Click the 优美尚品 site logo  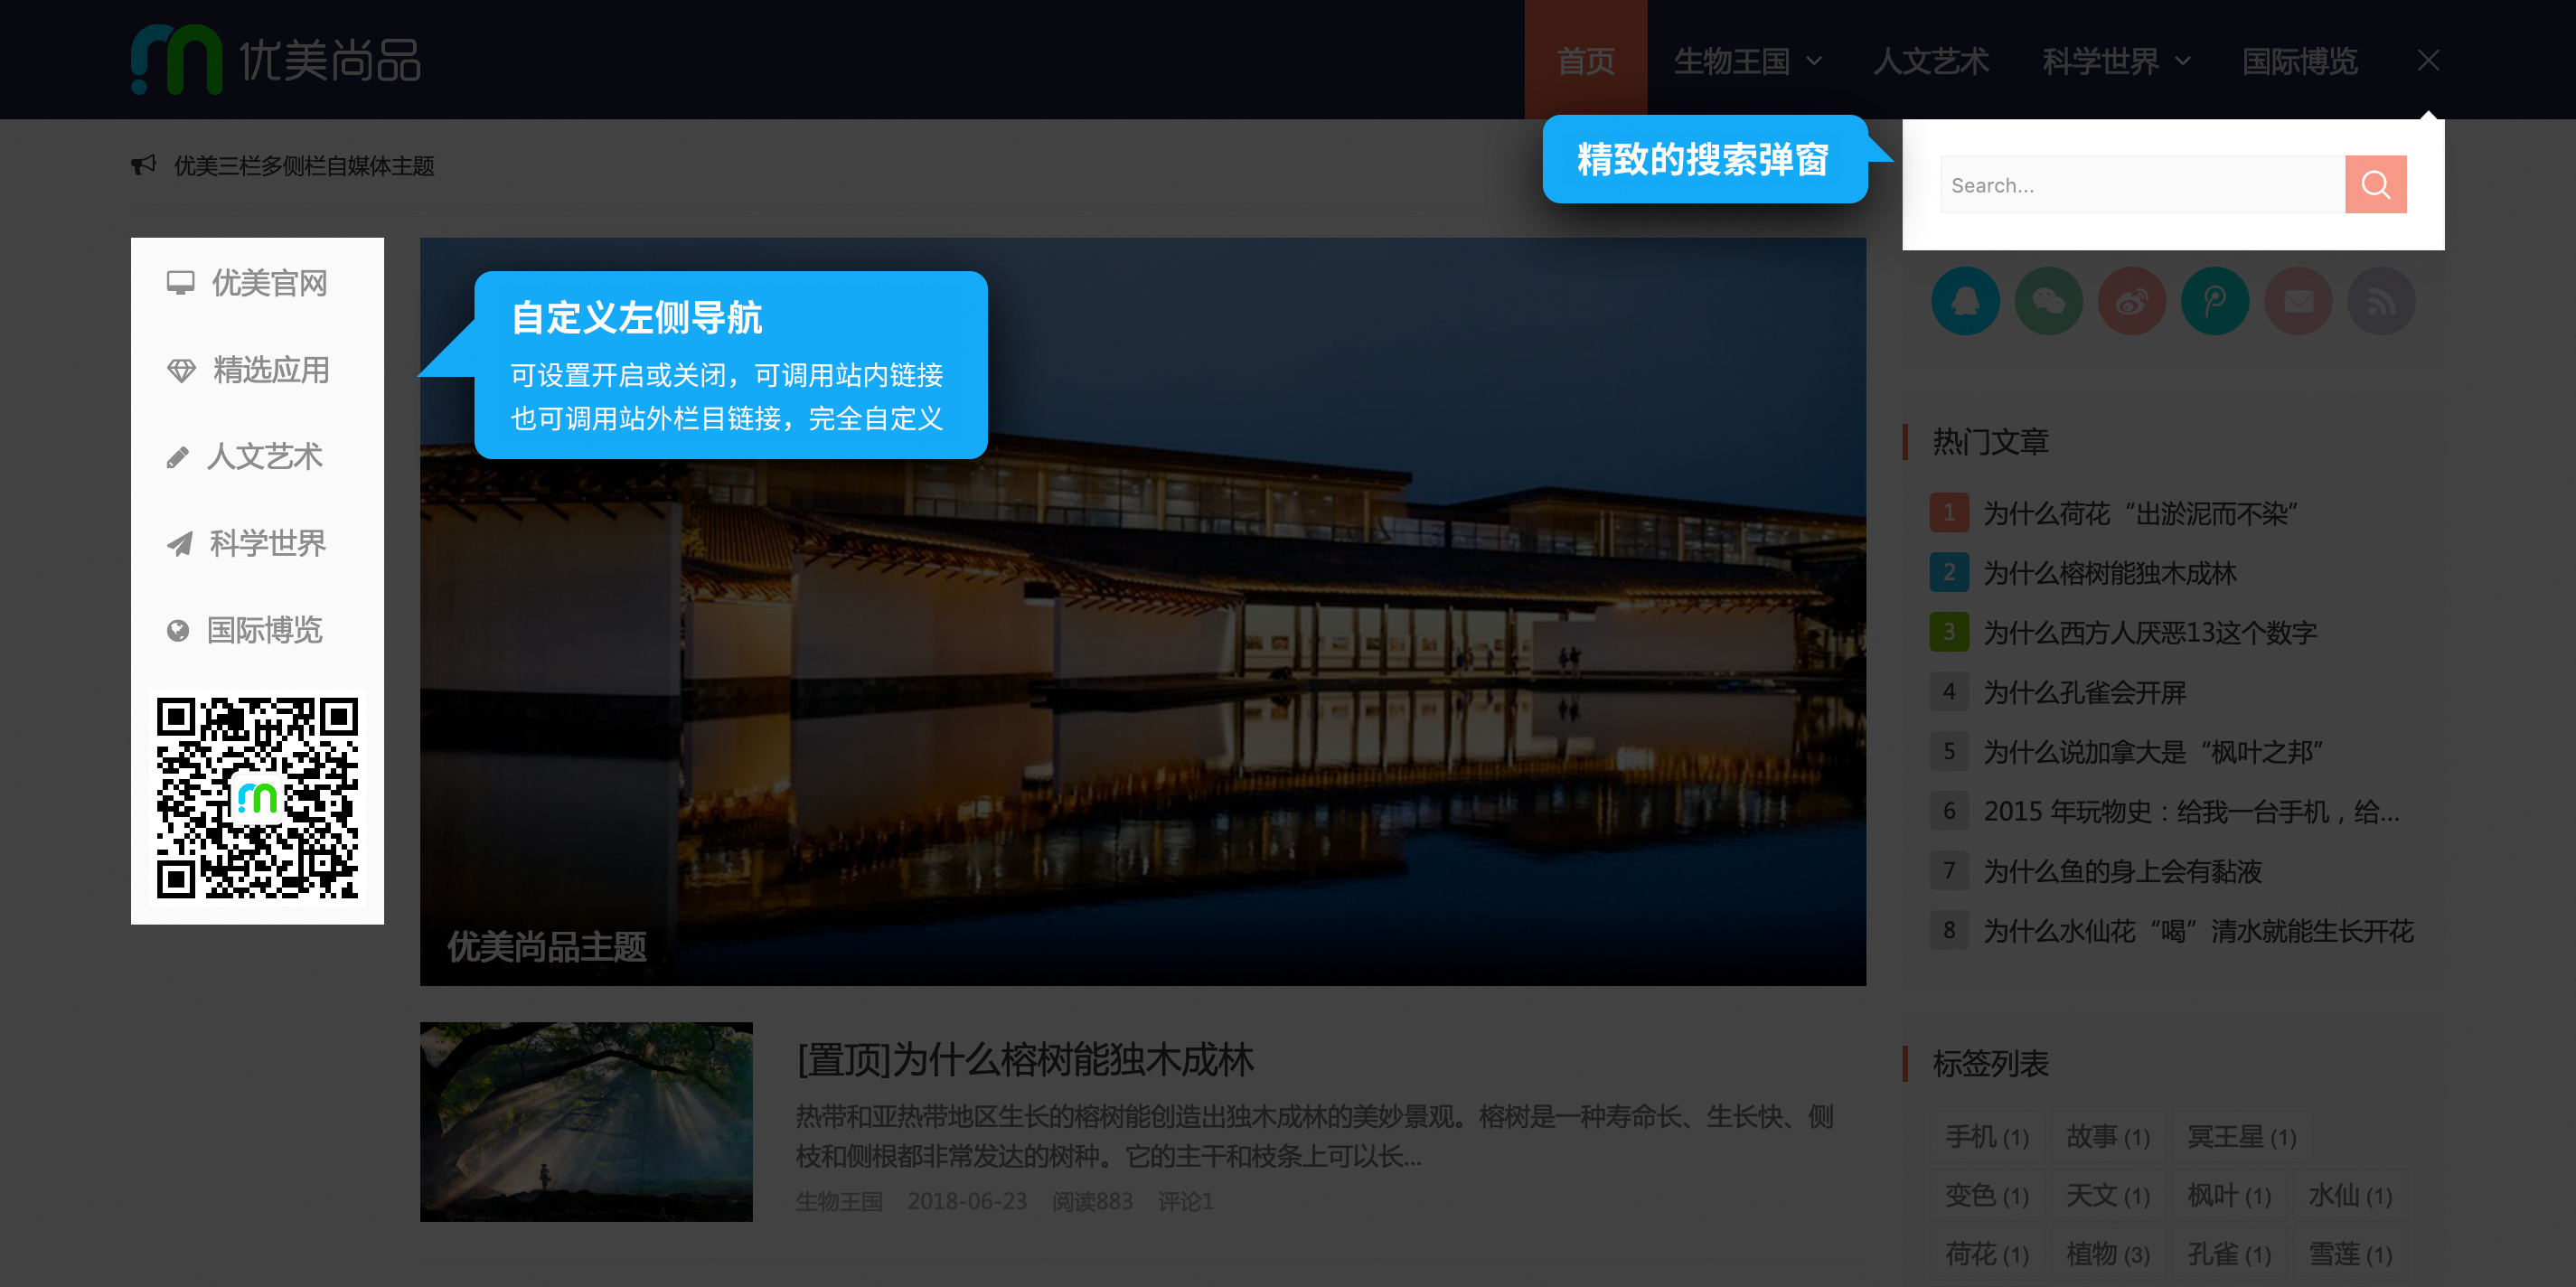click(276, 59)
